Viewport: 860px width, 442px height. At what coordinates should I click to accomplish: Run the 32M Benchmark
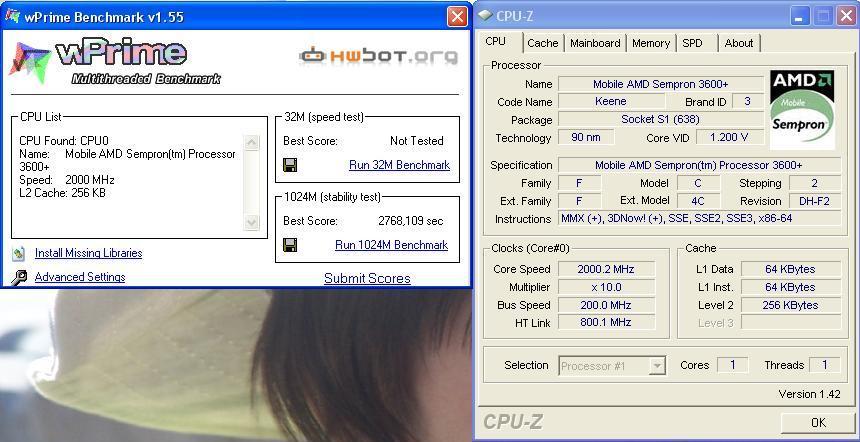pos(399,165)
